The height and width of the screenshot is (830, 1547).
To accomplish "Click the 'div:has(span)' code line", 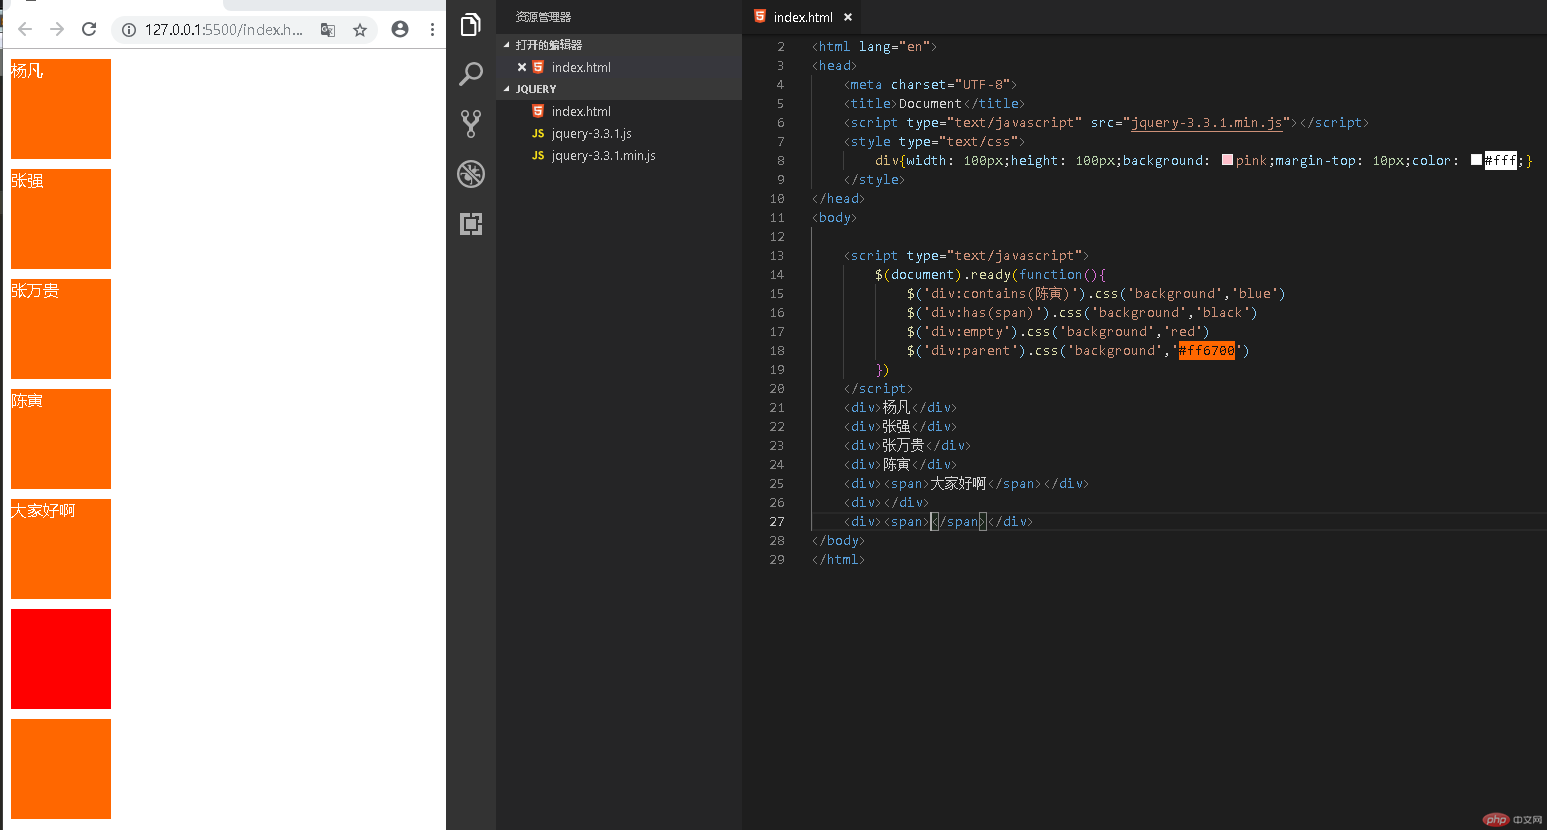I will pos(1082,313).
